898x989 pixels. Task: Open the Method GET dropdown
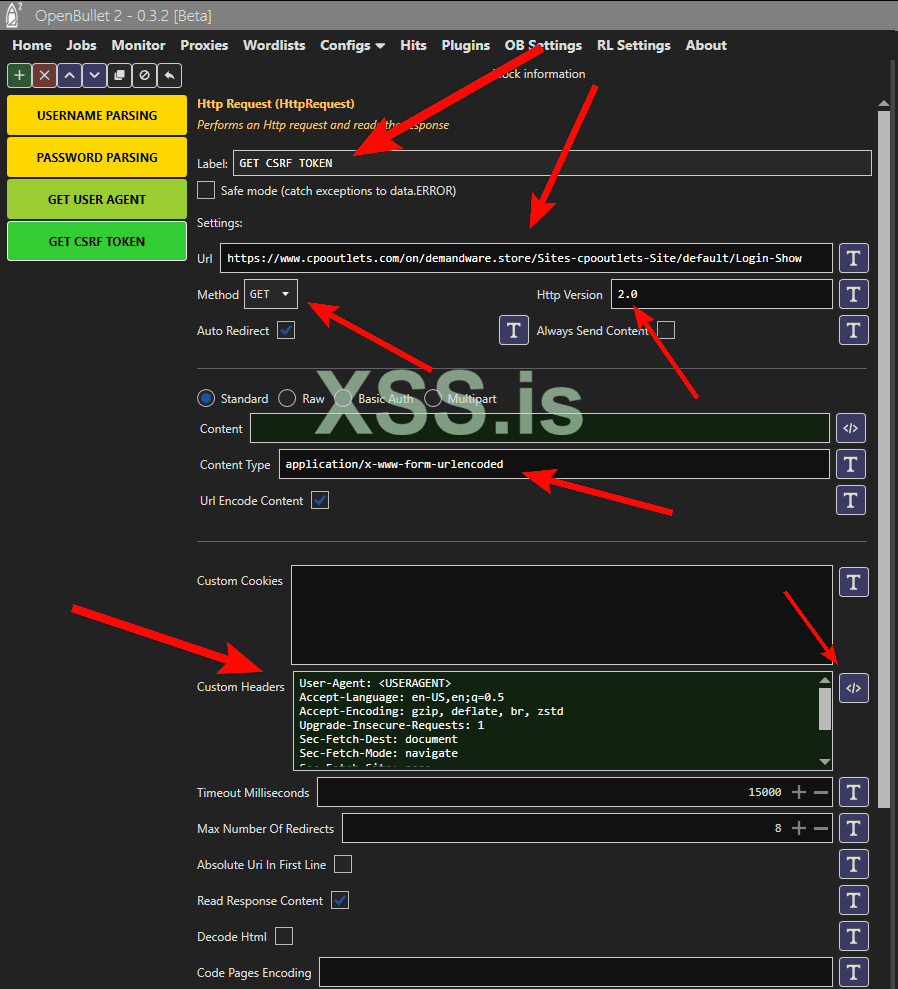pyautogui.click(x=271, y=294)
